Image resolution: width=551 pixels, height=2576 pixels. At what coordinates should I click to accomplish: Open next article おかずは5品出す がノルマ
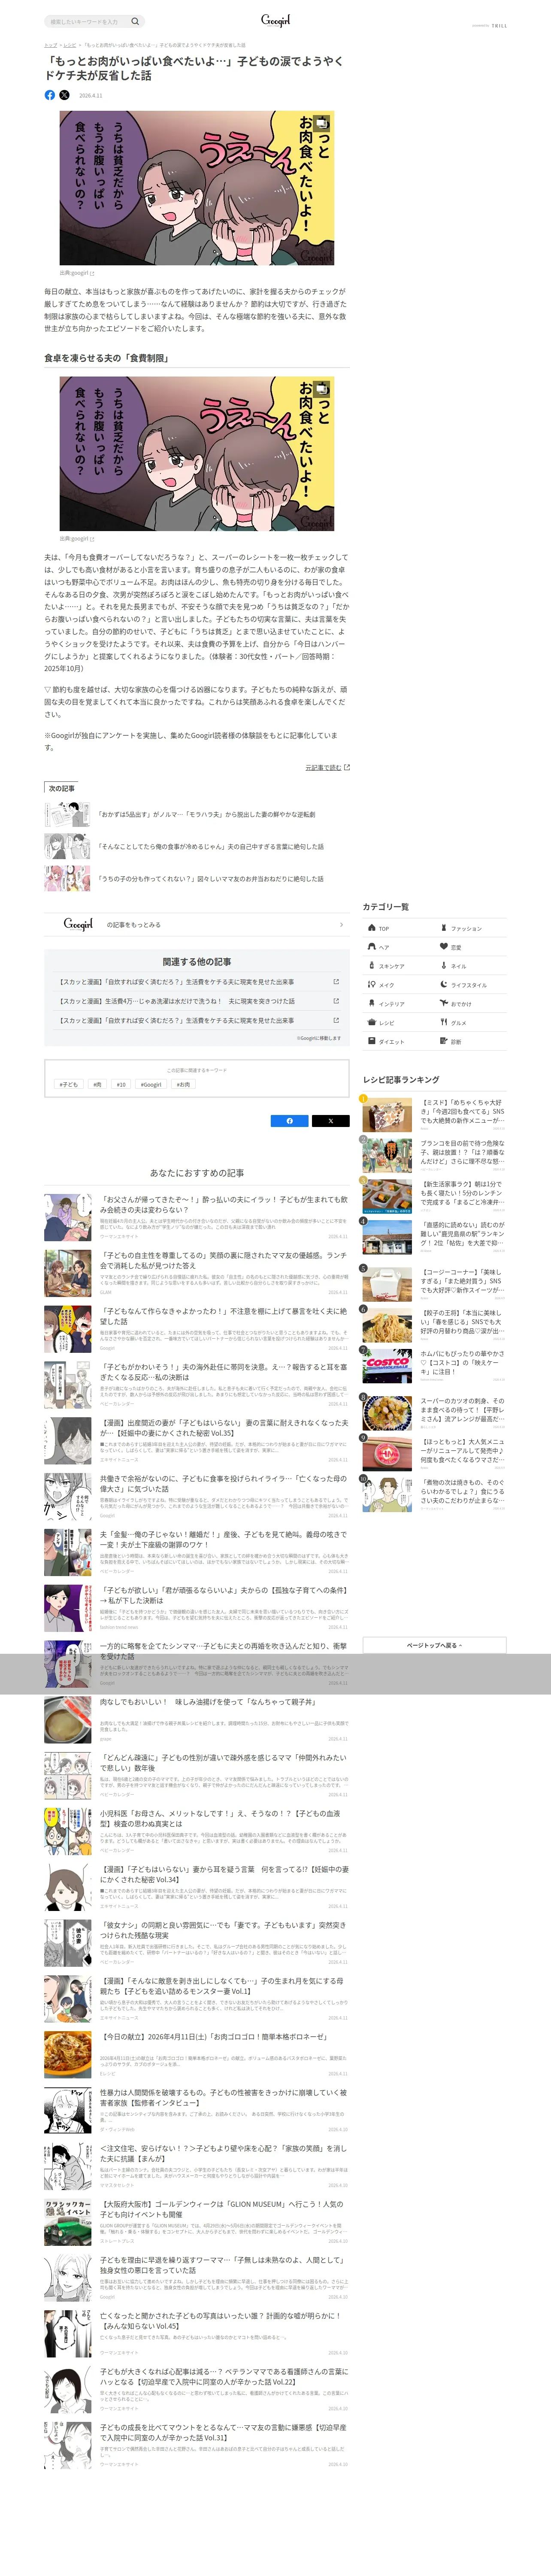[x=197, y=815]
